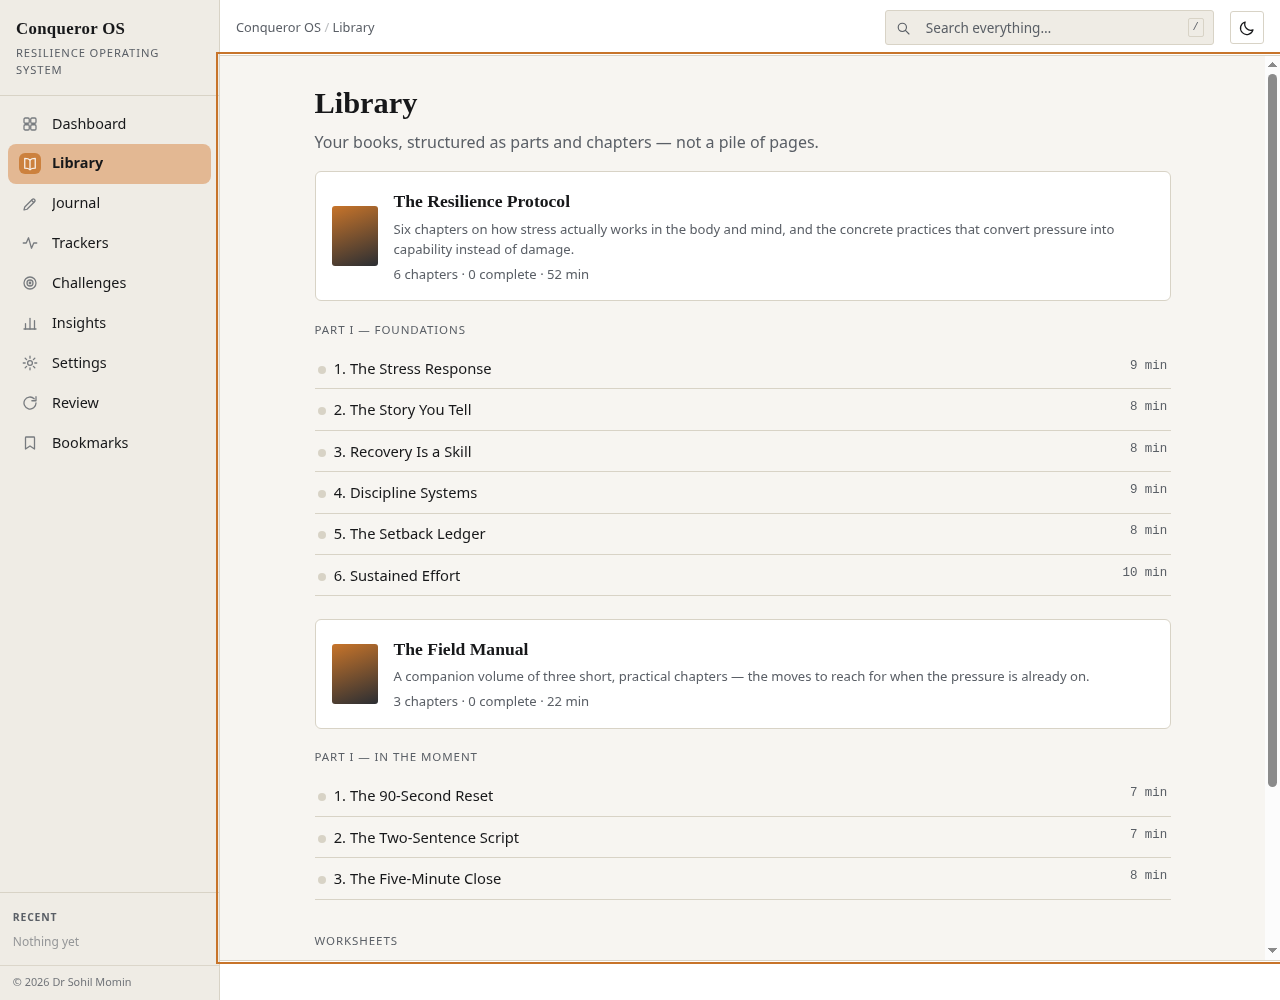Open the Bookmarks page
Image resolution: width=1280 pixels, height=1000 pixels.
point(109,443)
